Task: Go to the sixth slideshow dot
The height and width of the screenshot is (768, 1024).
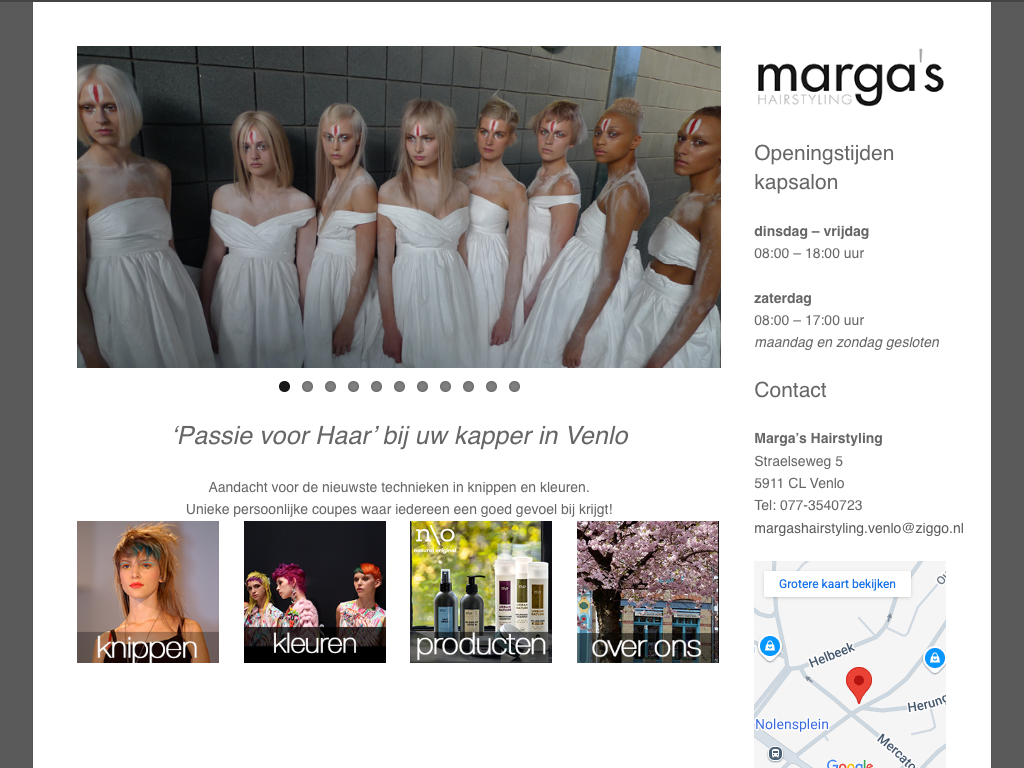Action: pyautogui.click(x=399, y=386)
